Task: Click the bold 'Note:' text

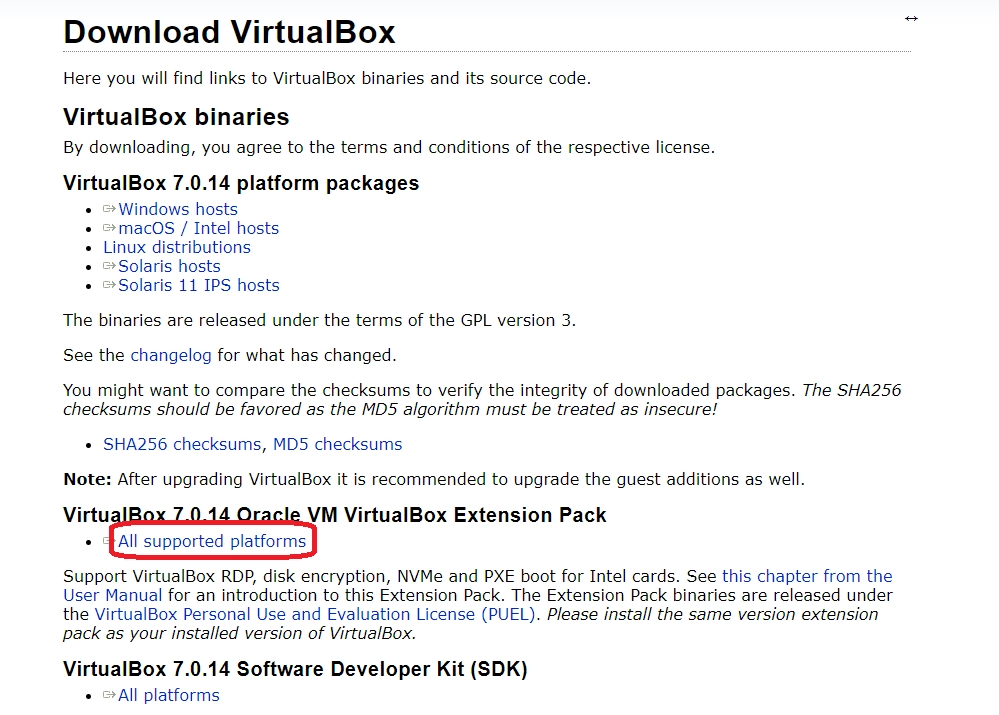Action: point(87,479)
